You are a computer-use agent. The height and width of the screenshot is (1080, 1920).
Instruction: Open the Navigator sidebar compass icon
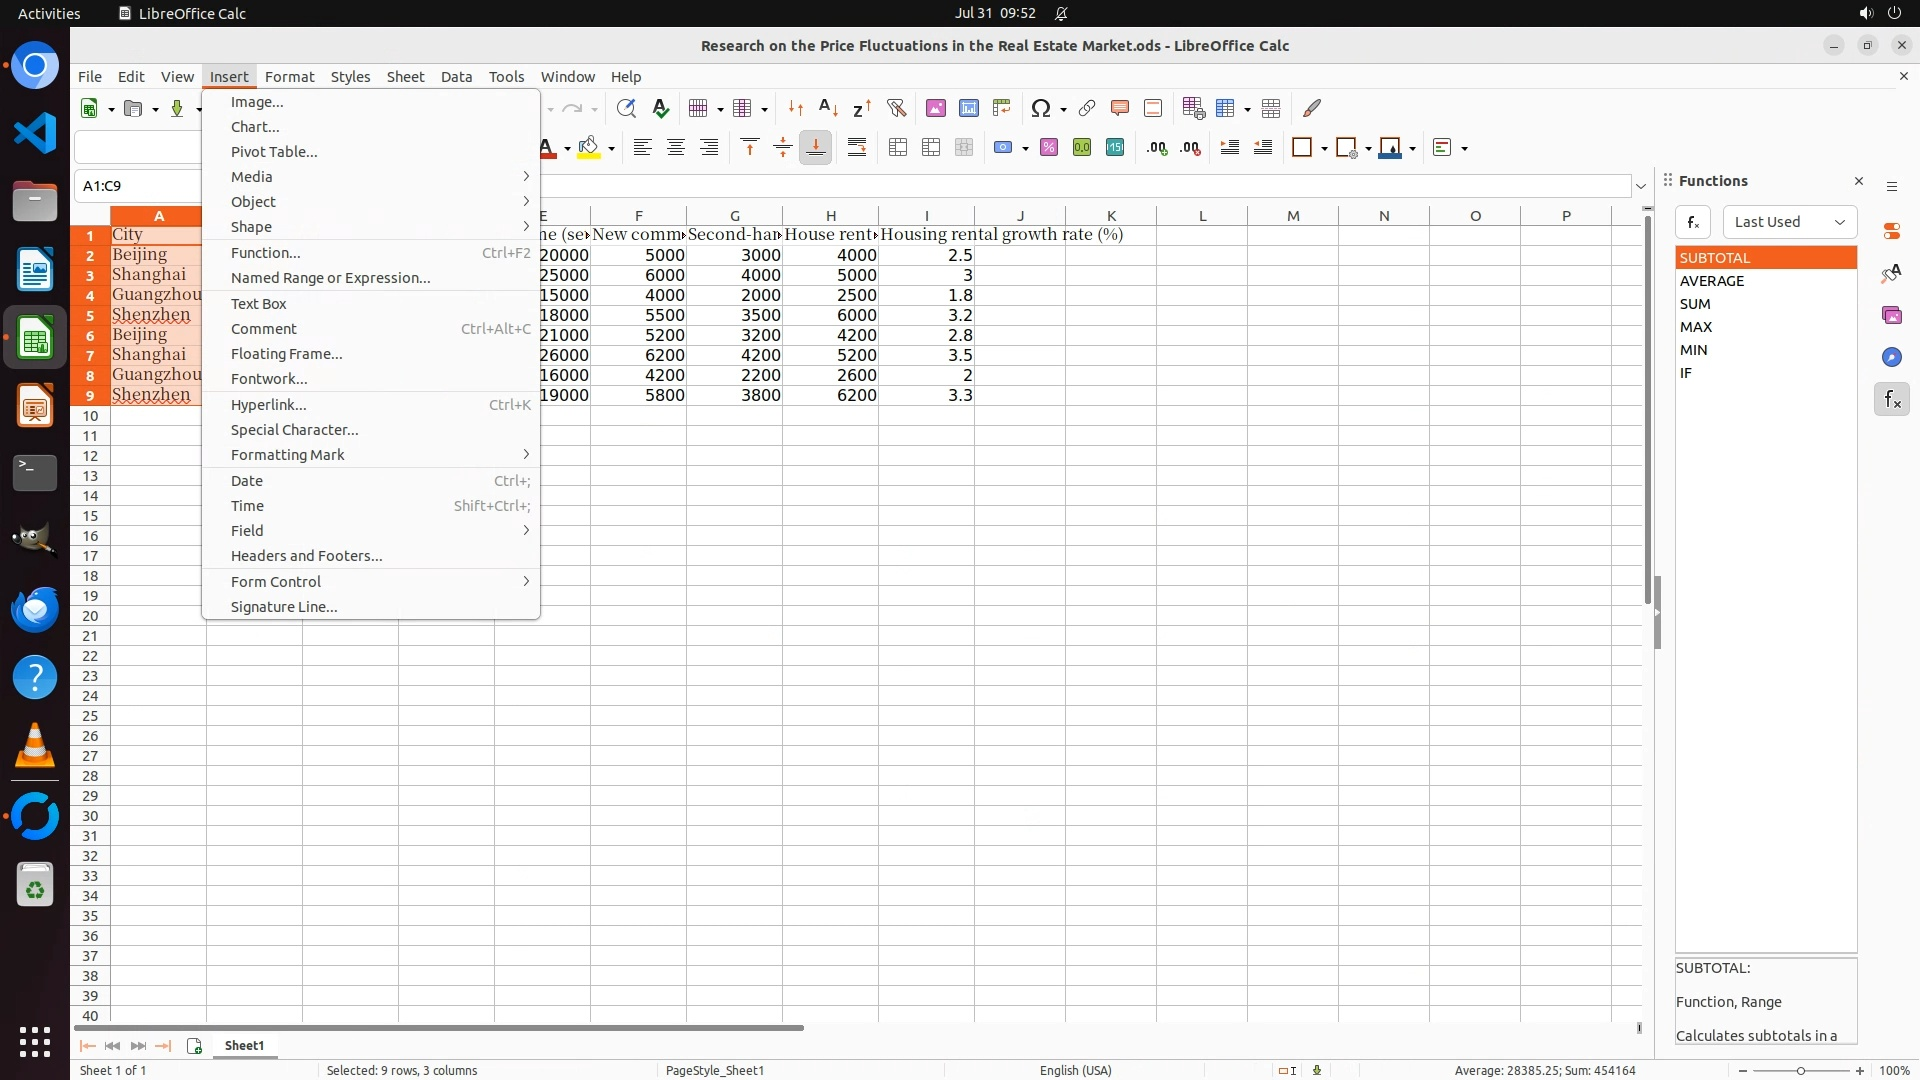pos(1891,357)
